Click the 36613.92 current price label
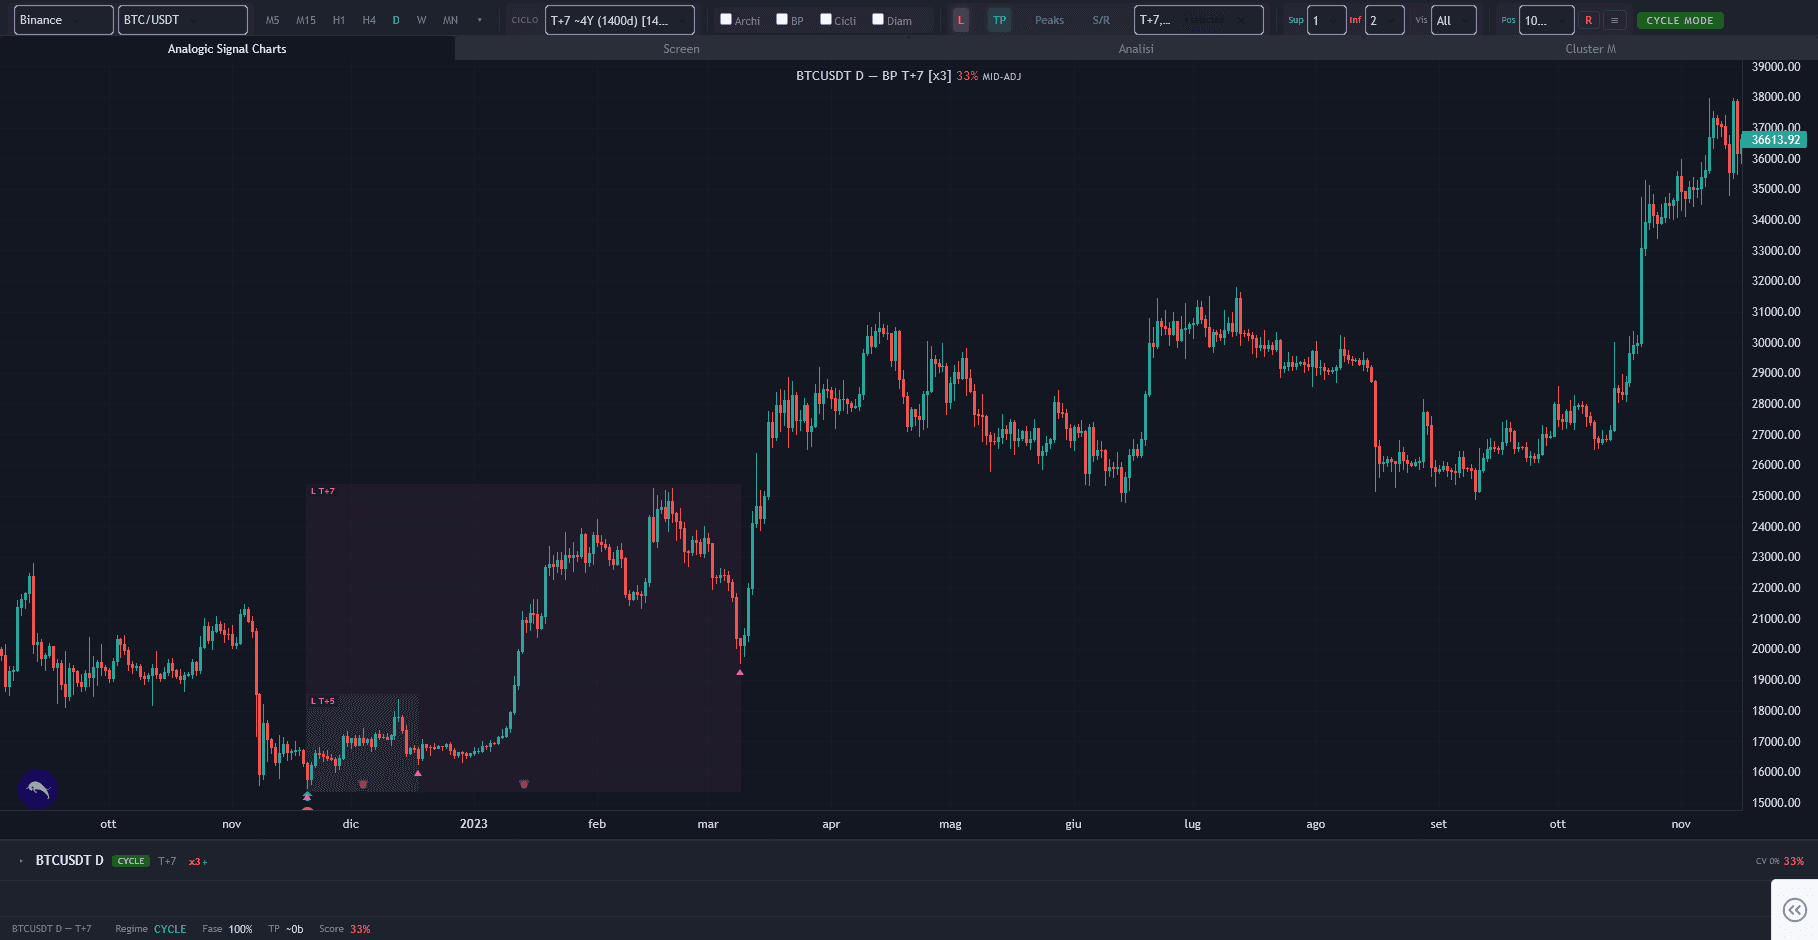 click(x=1775, y=140)
